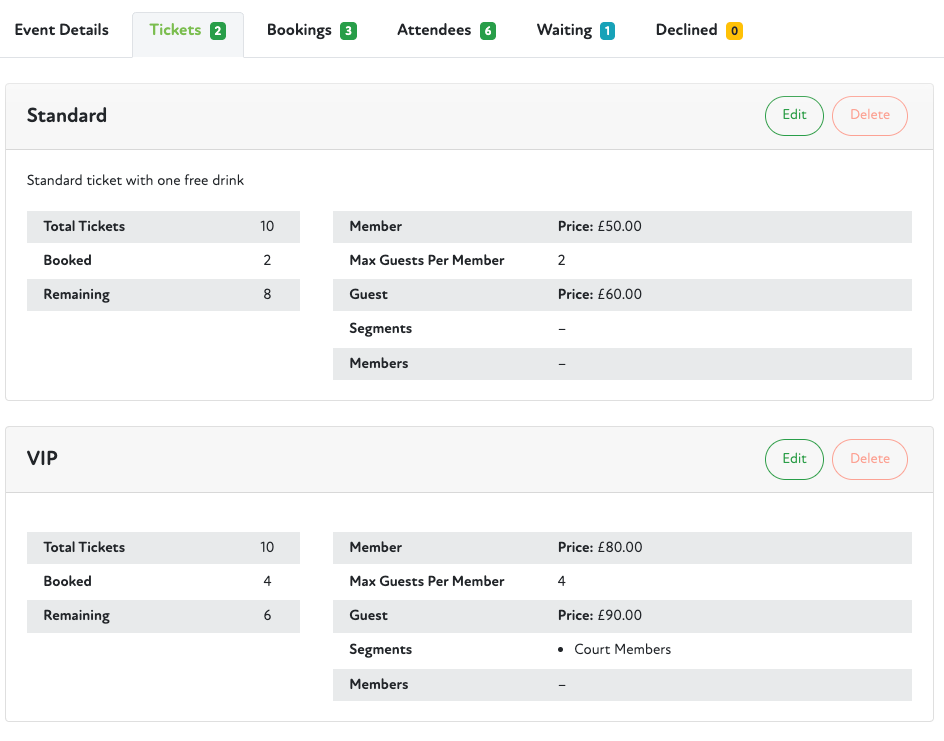The width and height of the screenshot is (944, 741).
Task: Edit the Standard ticket
Action: (x=794, y=115)
